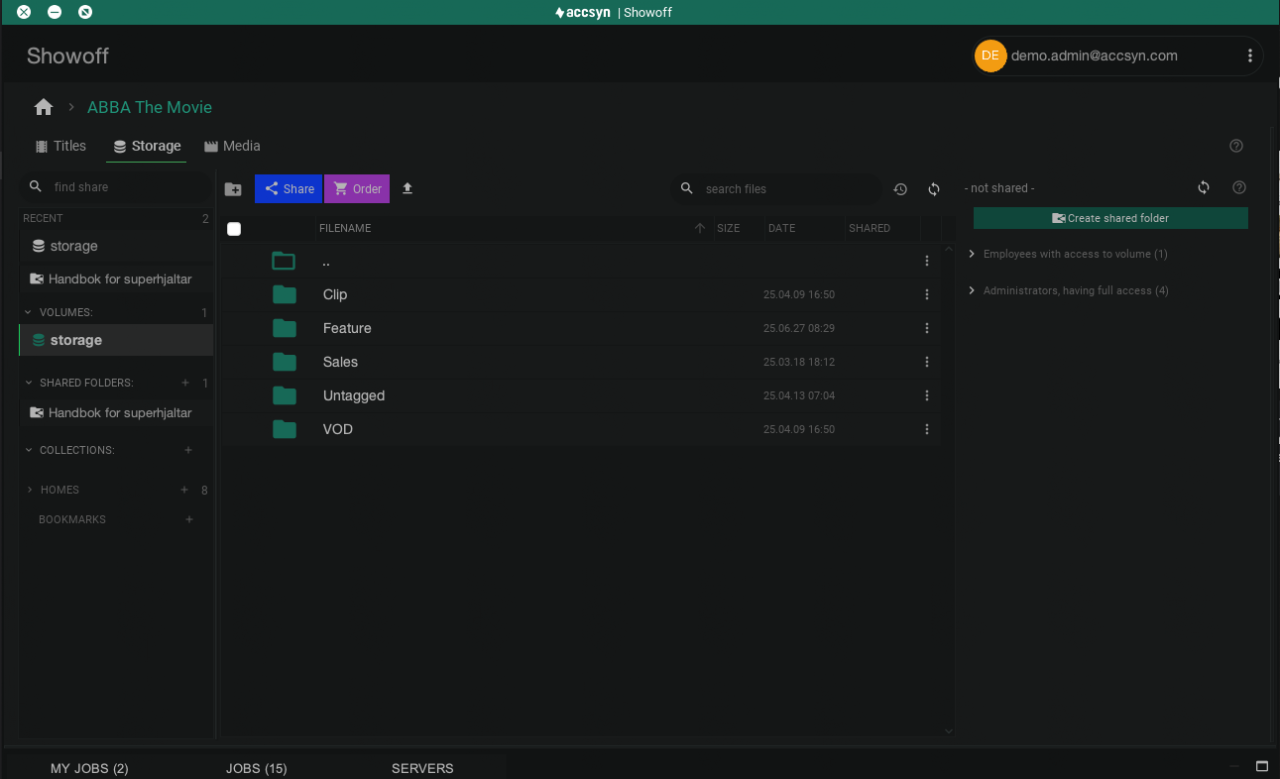Open the more options menu for Sales

(x=927, y=362)
